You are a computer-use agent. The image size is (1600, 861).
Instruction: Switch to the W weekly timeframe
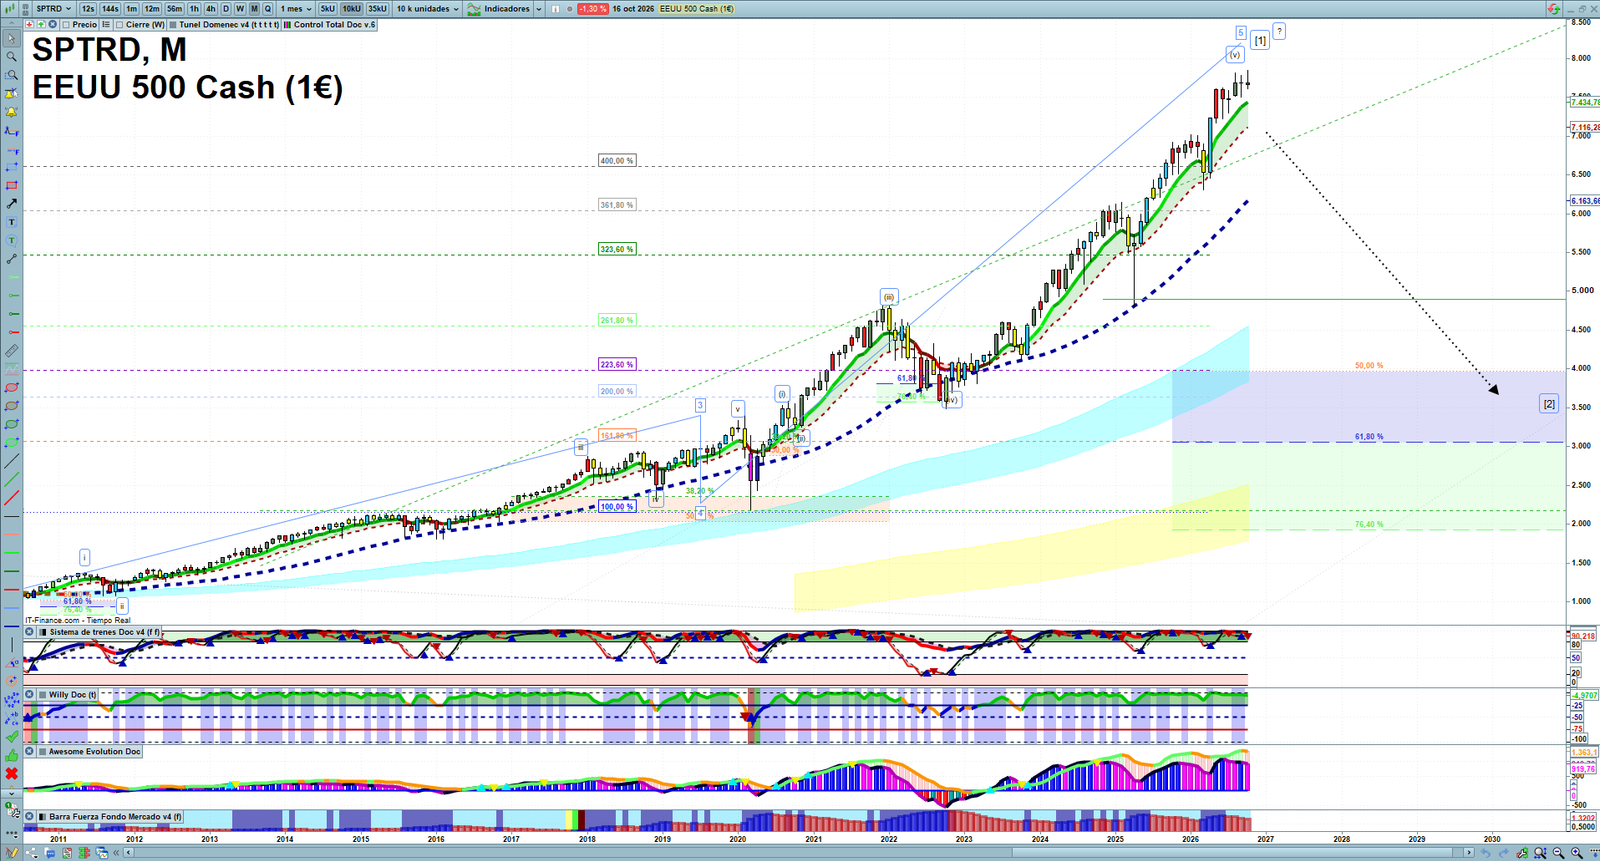click(240, 9)
